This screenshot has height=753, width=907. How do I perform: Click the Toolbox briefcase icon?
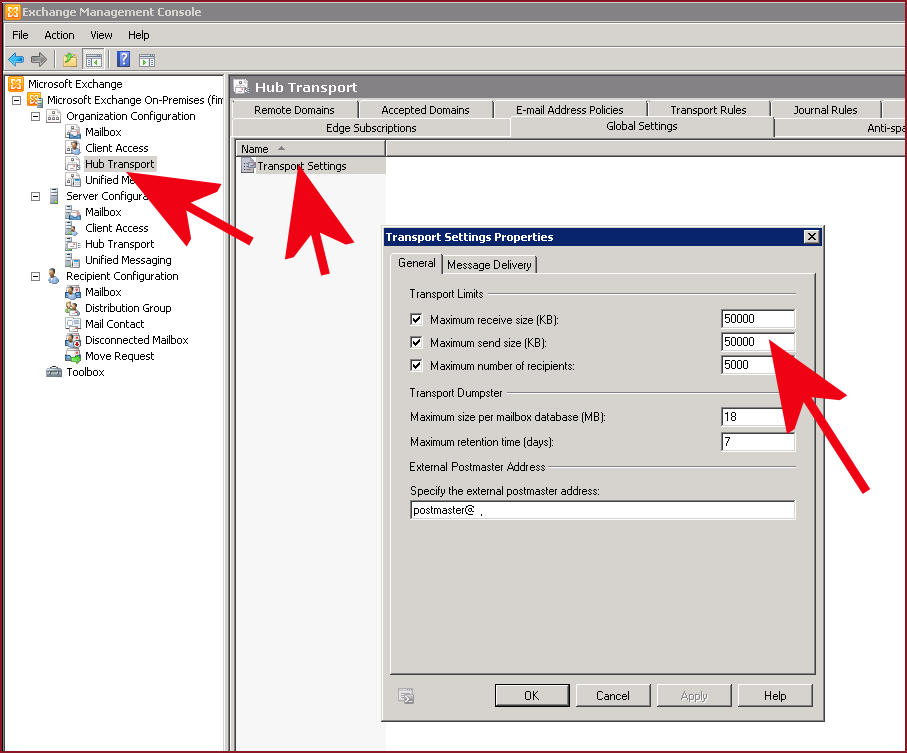point(54,372)
